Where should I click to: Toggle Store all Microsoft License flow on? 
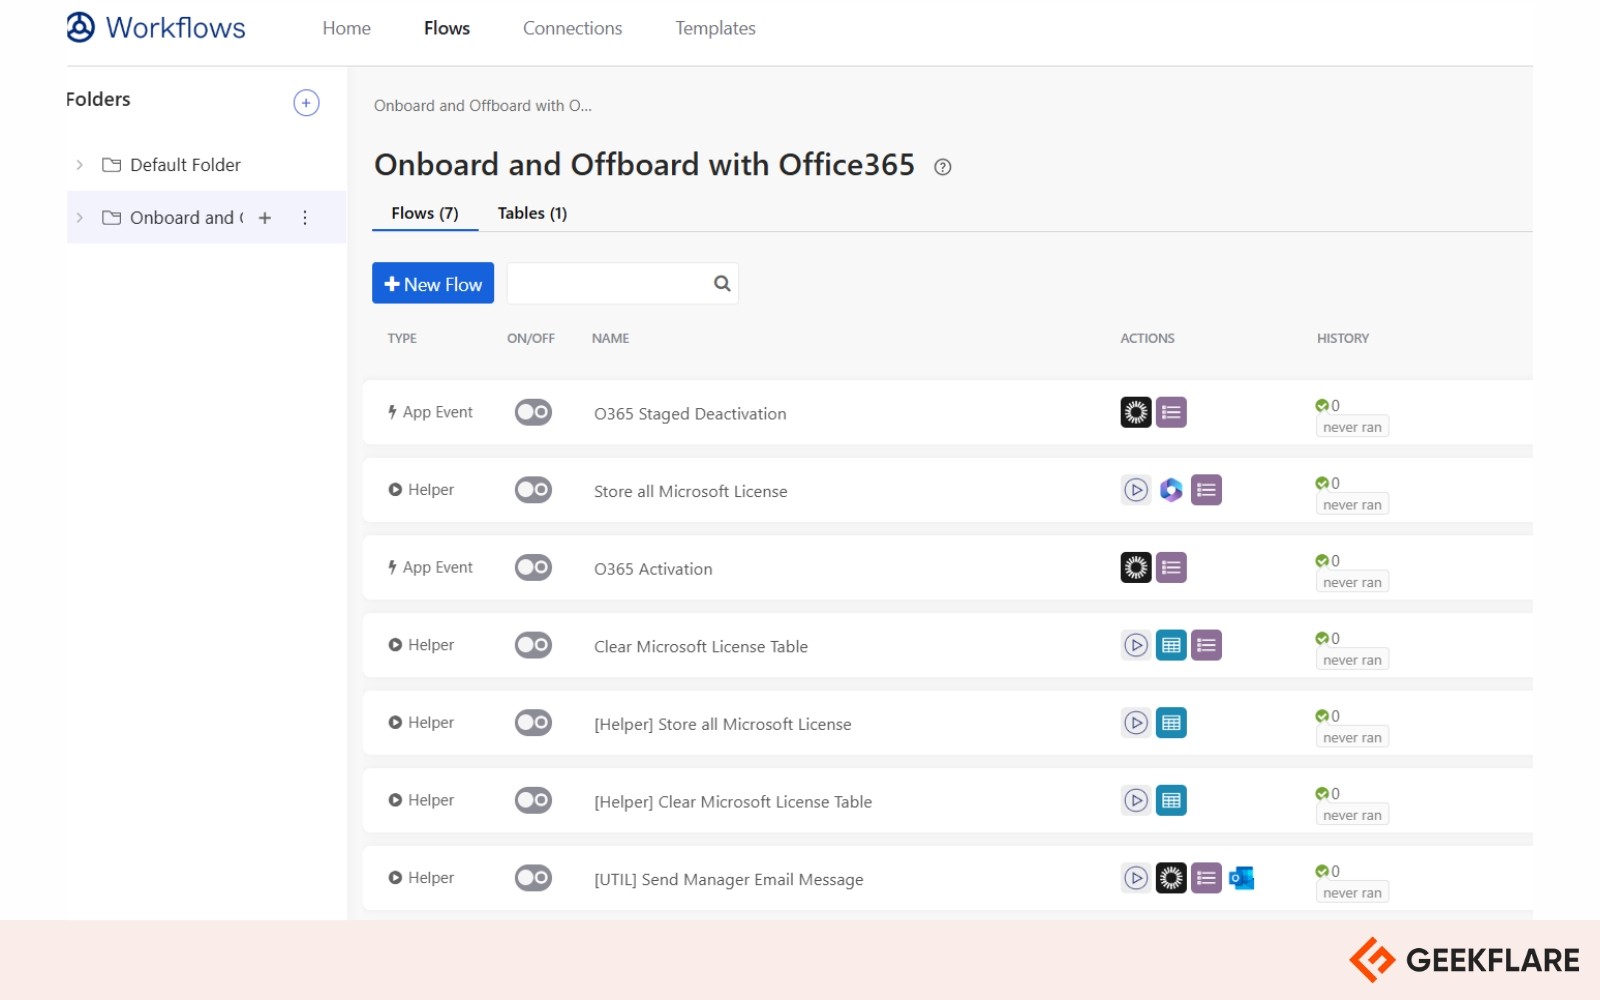click(533, 490)
